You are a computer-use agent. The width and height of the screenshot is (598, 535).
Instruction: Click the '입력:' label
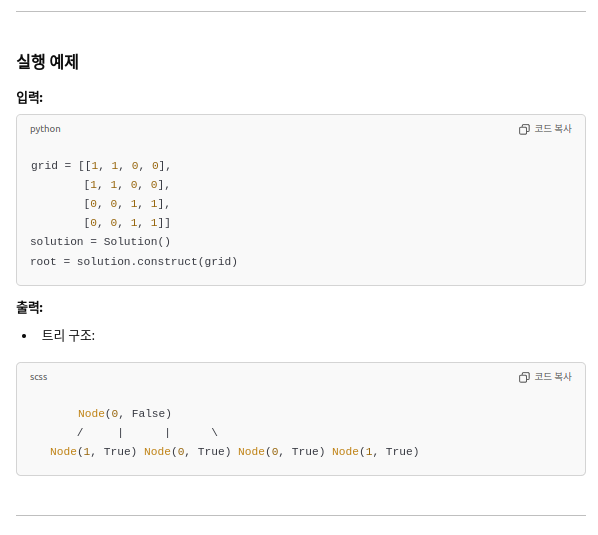(29, 97)
